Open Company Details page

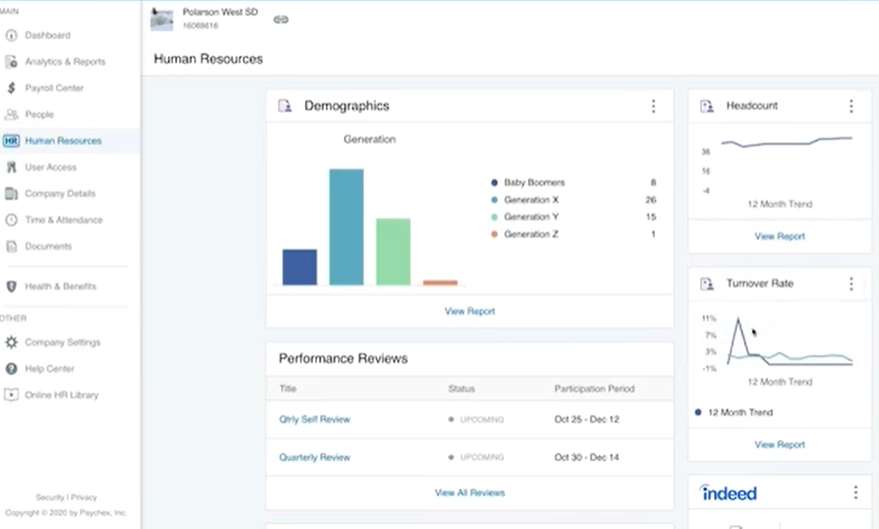point(60,193)
